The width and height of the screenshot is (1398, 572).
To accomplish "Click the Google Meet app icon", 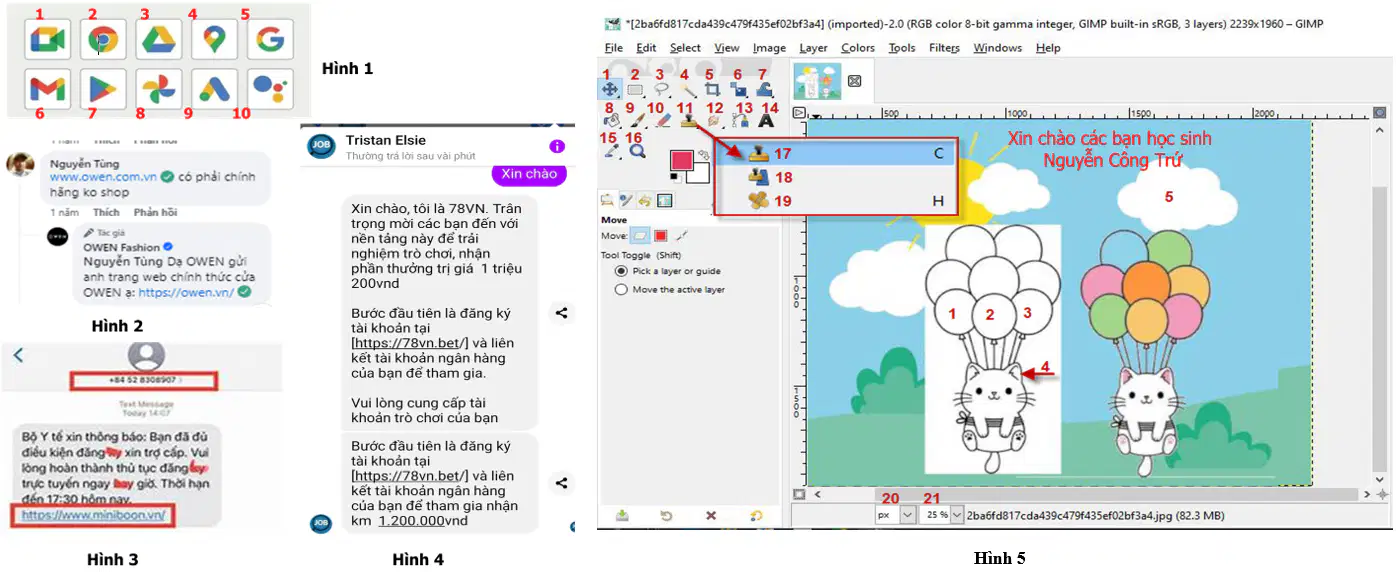I will pyautogui.click(x=47, y=40).
